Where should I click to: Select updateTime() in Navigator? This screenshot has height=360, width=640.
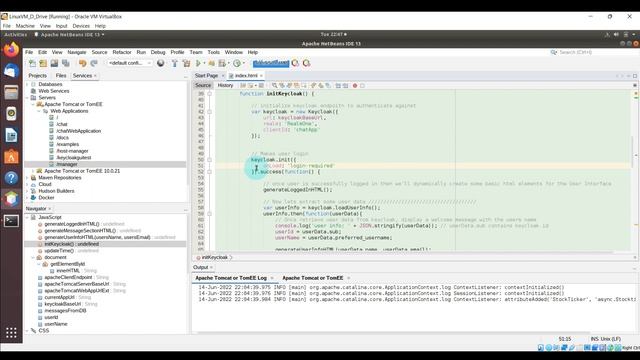(59, 251)
